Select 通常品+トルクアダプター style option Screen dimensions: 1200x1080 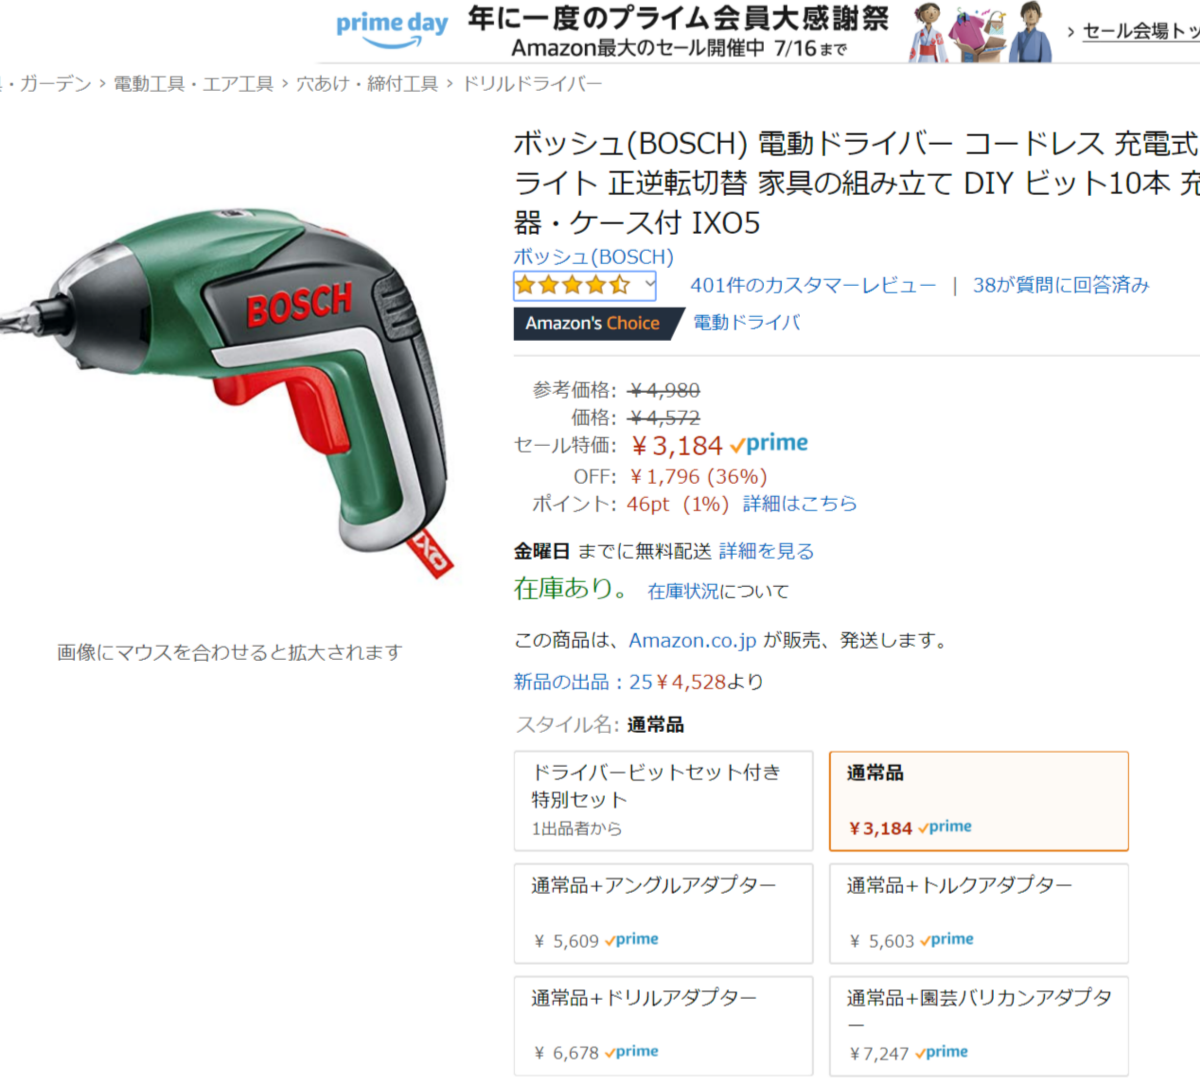click(x=979, y=913)
